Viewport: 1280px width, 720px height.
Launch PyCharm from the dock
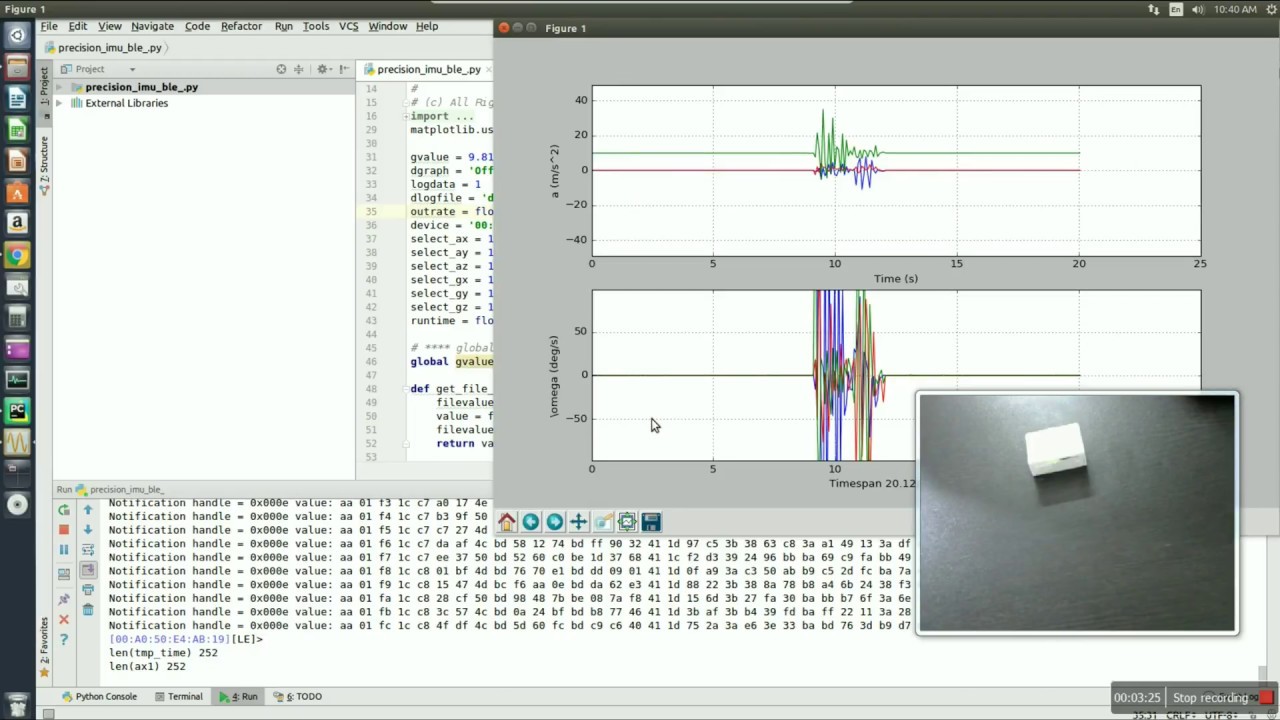(17, 410)
